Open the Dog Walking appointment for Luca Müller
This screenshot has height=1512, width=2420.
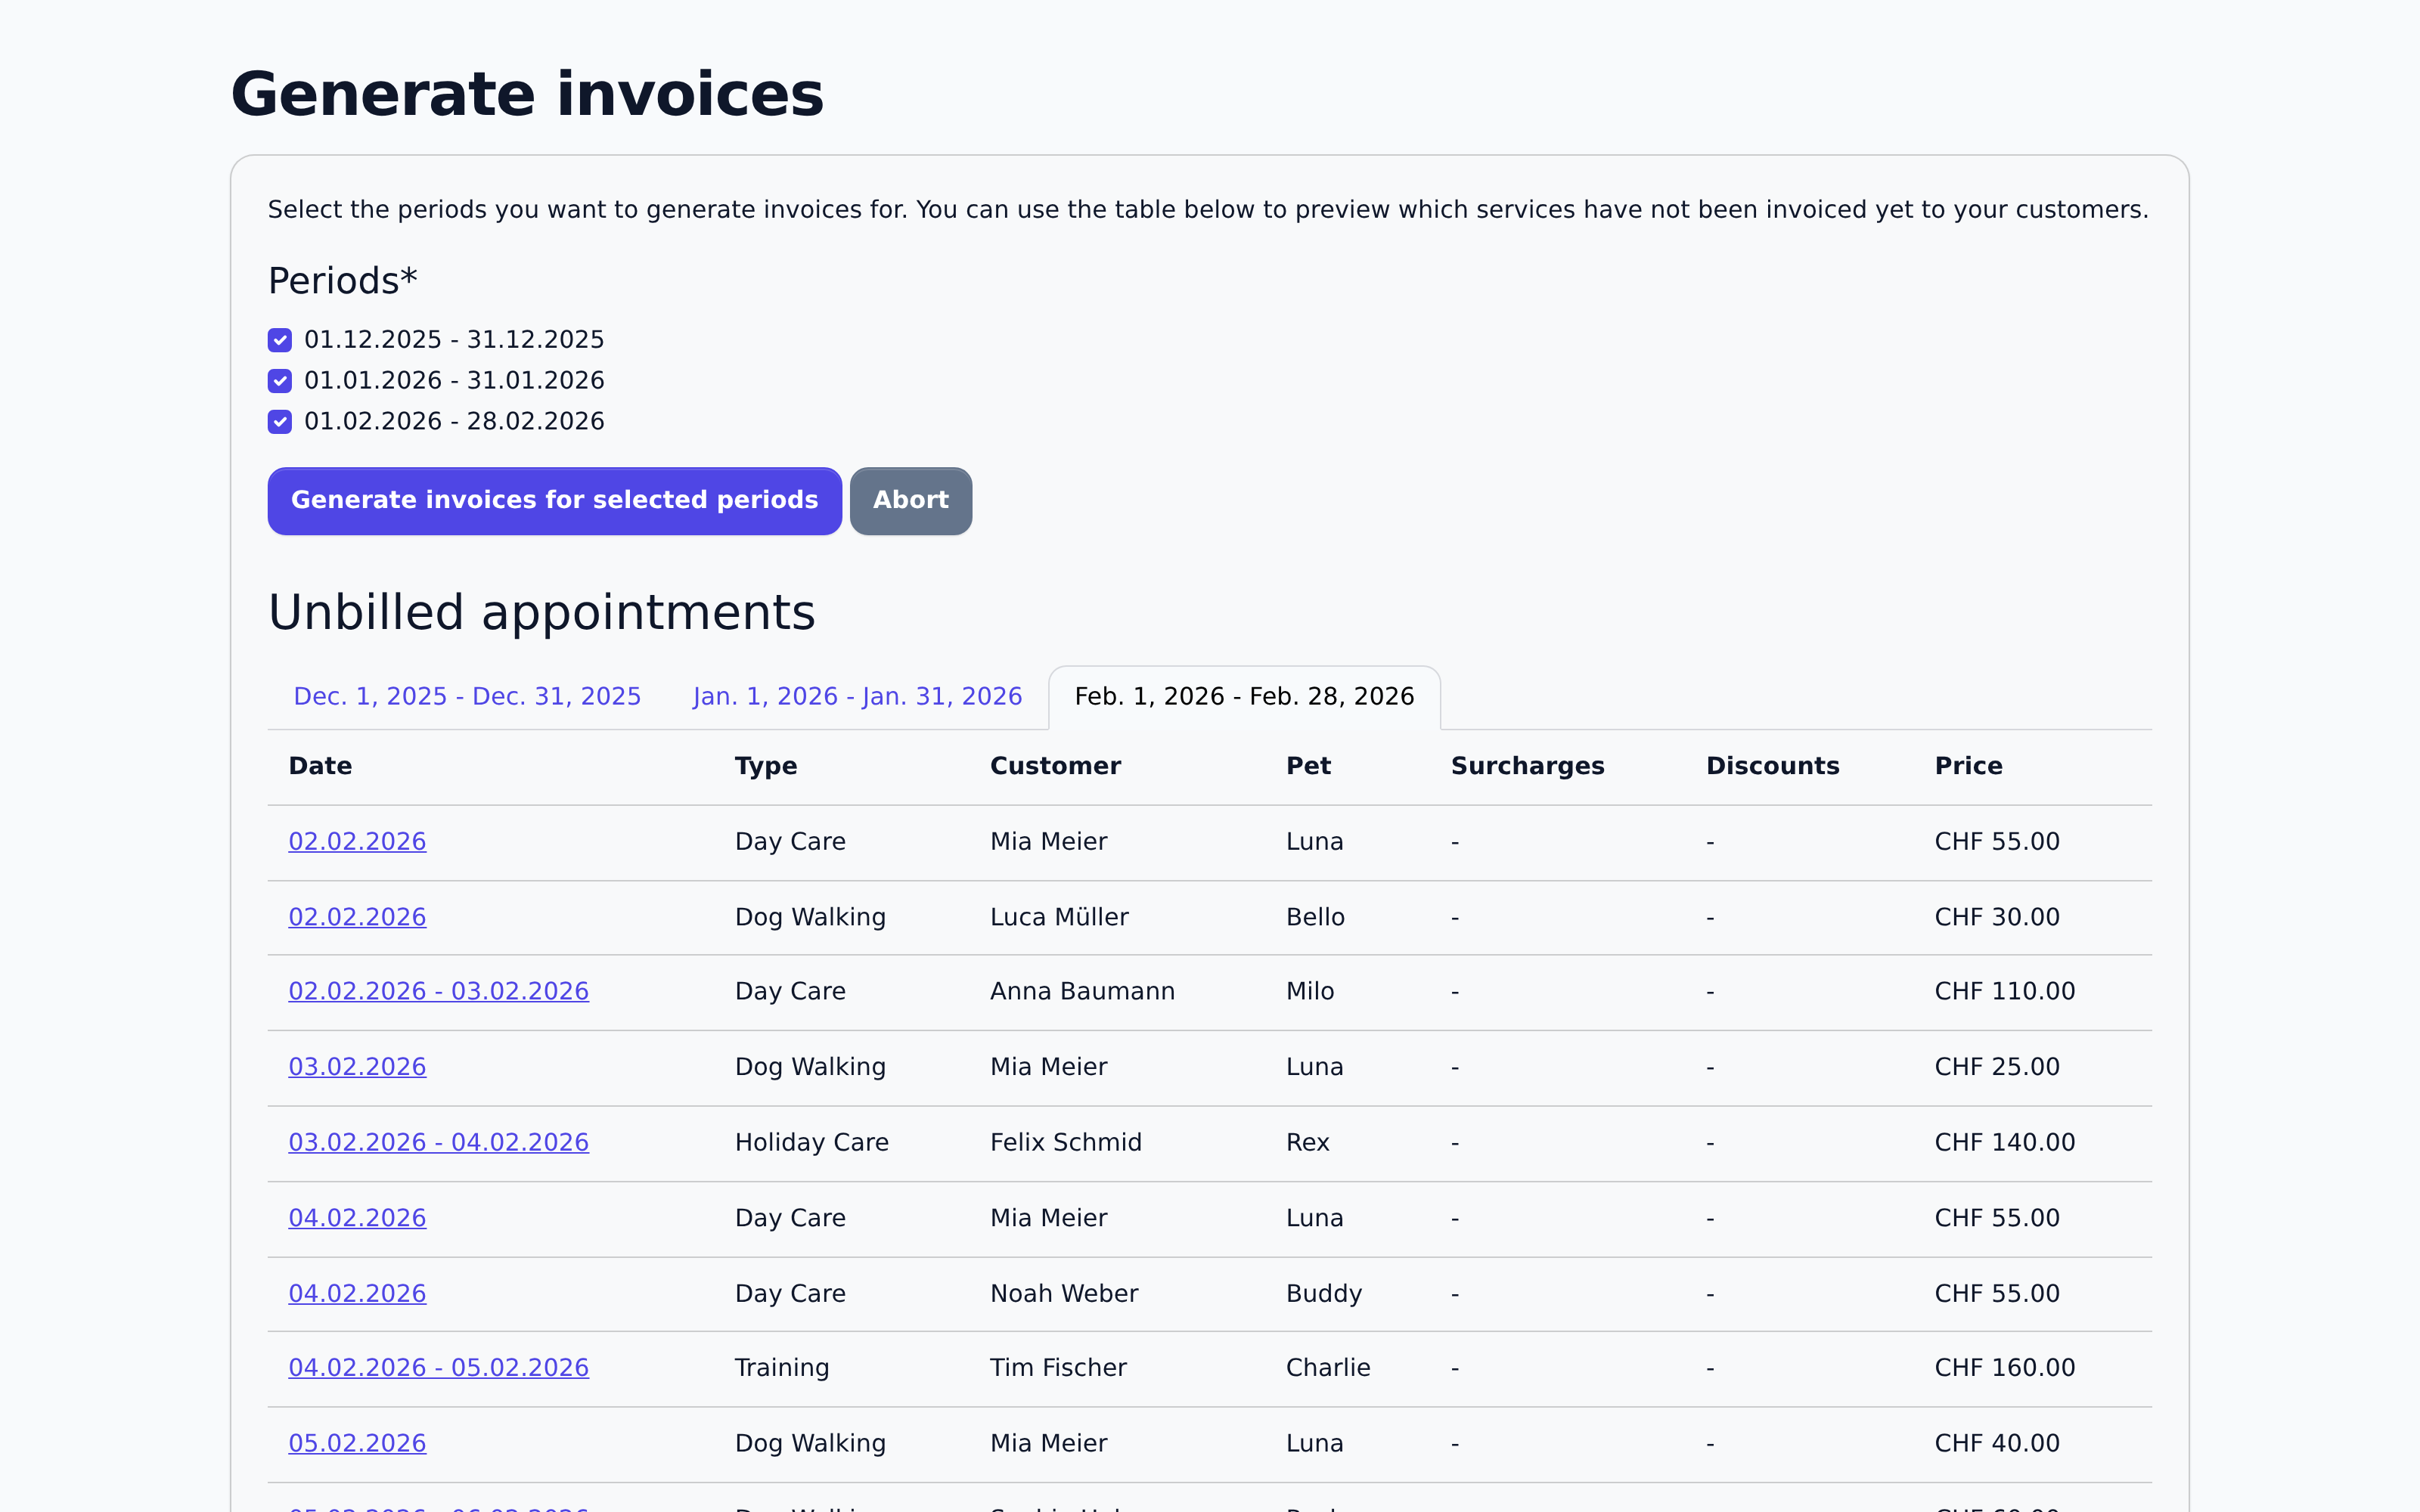point(357,916)
